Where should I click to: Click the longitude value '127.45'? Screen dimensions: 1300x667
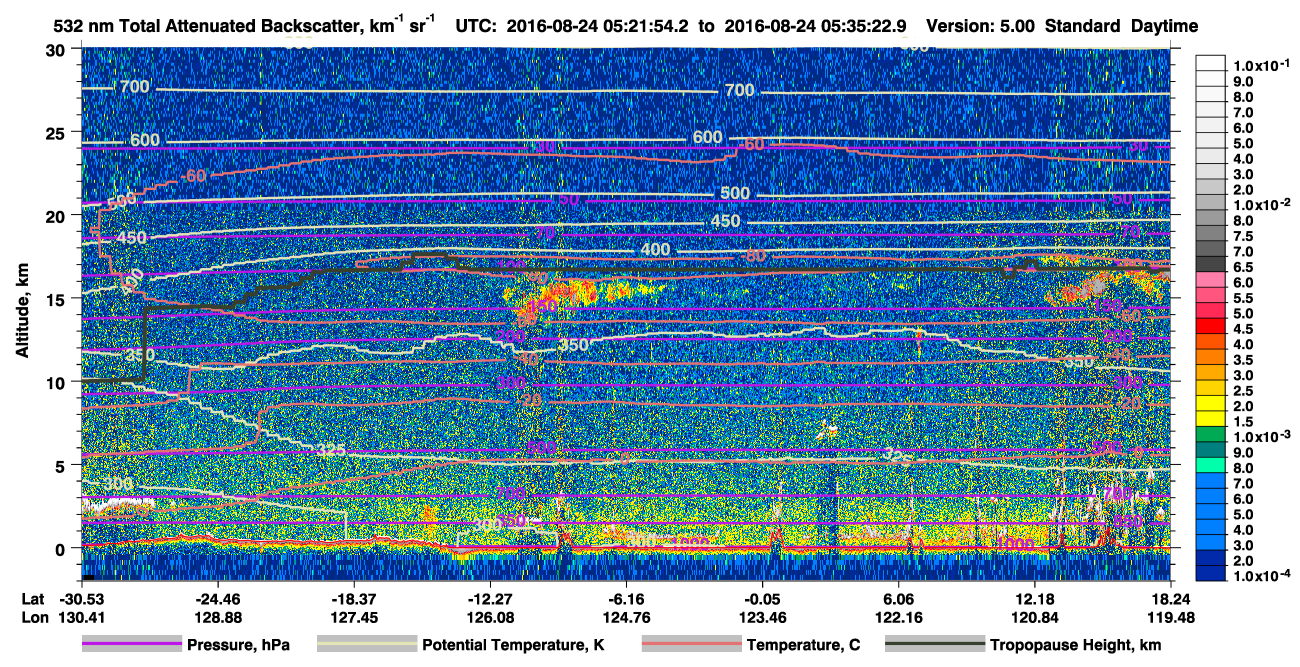[x=353, y=617]
